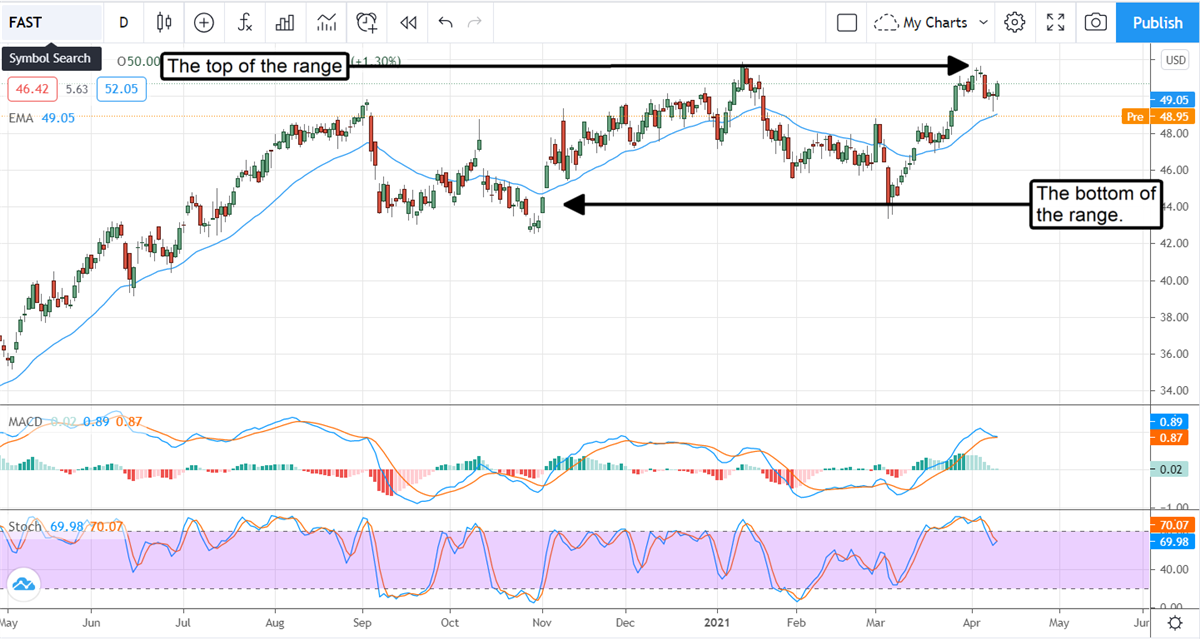
Task: Undo the last chart action
Action: point(445,22)
